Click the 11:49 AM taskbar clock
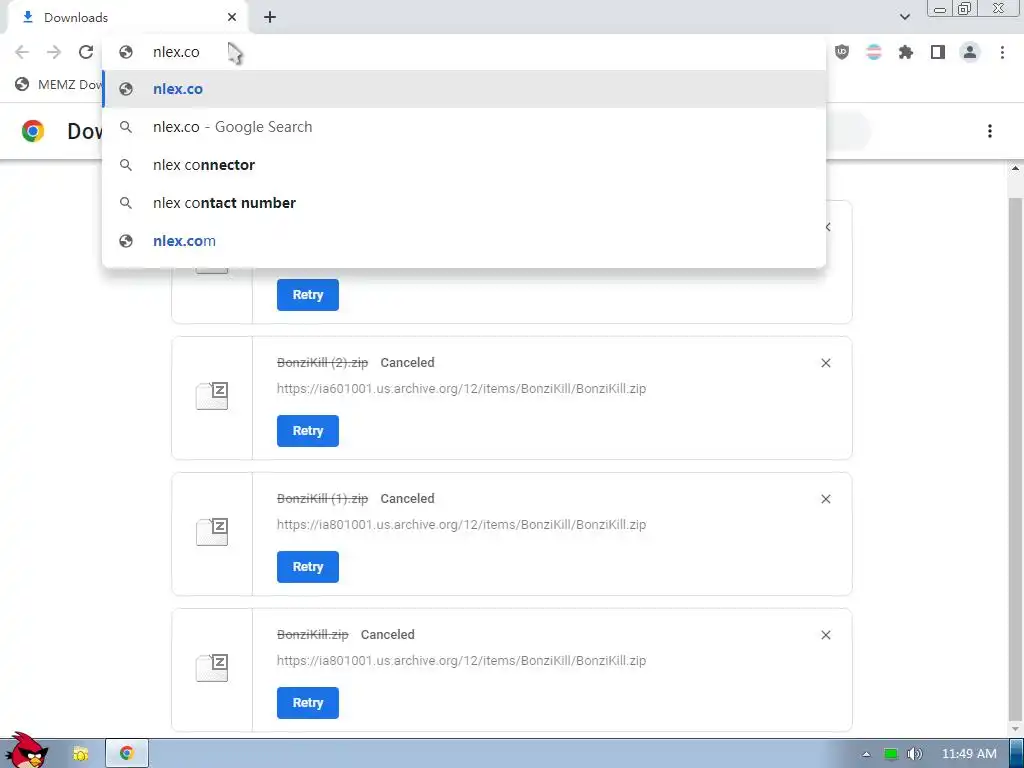This screenshot has width=1024, height=768. (969, 754)
